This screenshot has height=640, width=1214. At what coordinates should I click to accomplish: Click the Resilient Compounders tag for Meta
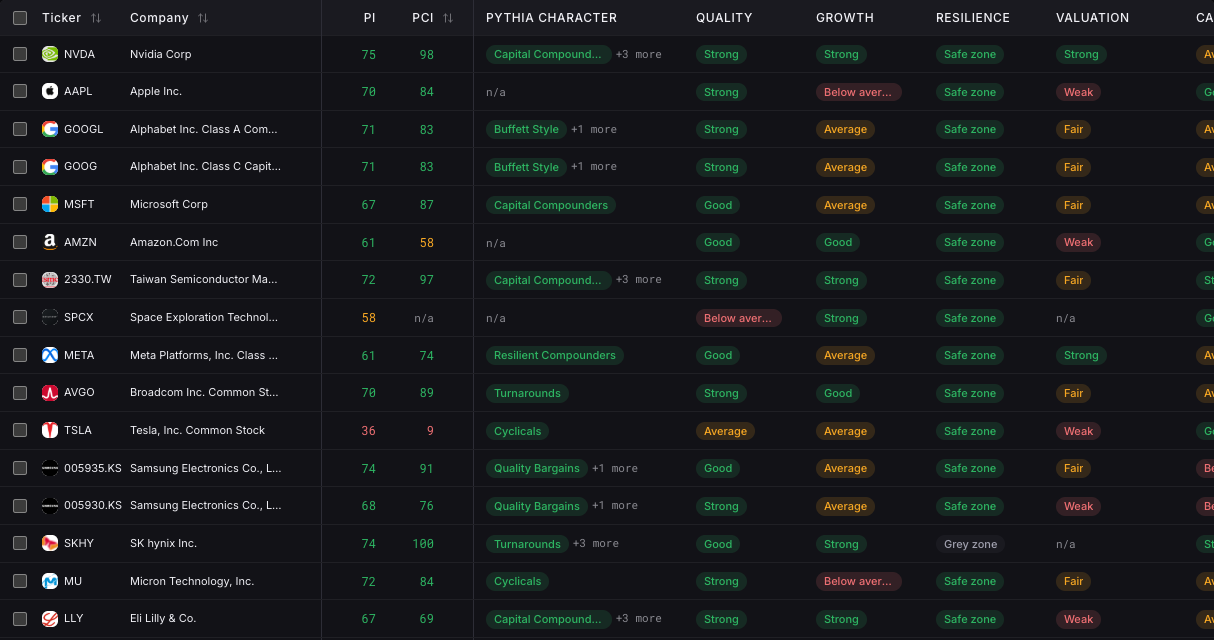[555, 355]
